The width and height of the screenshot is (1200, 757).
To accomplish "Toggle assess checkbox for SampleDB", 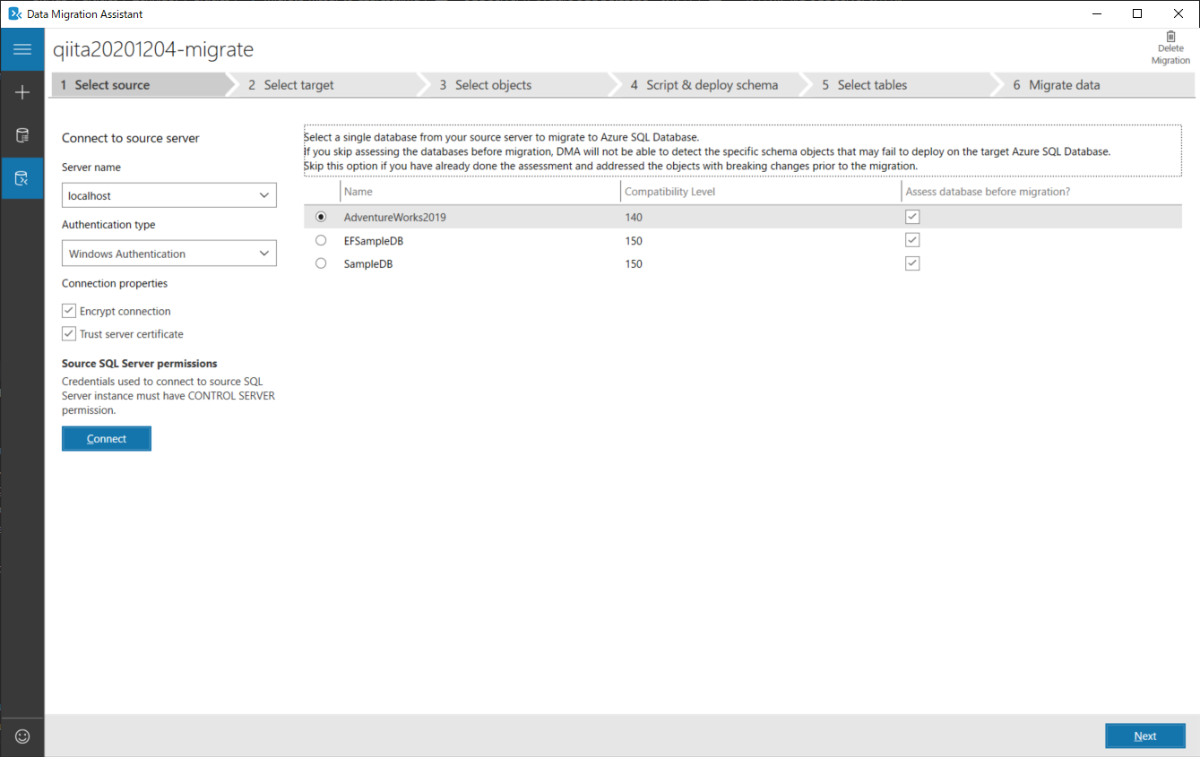I will click(x=912, y=263).
